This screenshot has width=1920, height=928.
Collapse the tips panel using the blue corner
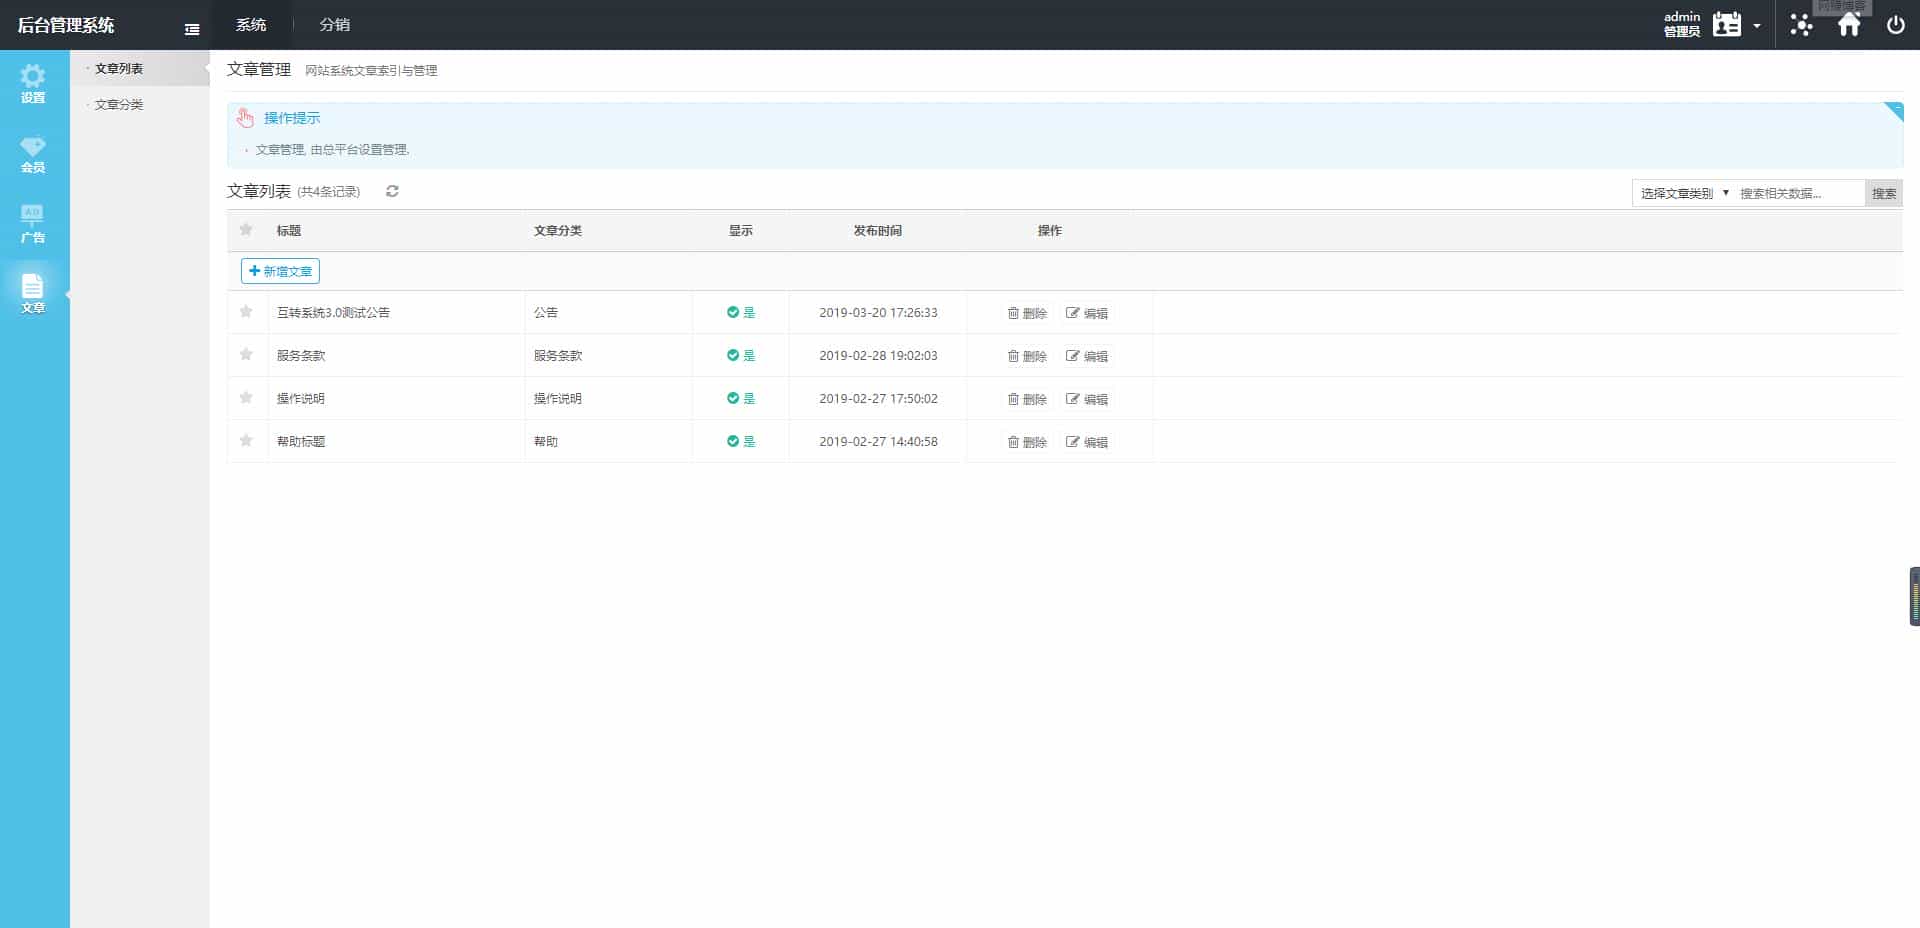click(1894, 111)
